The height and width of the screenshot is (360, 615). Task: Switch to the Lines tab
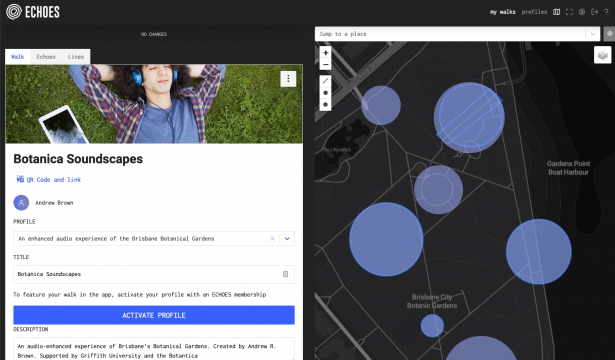coord(76,57)
